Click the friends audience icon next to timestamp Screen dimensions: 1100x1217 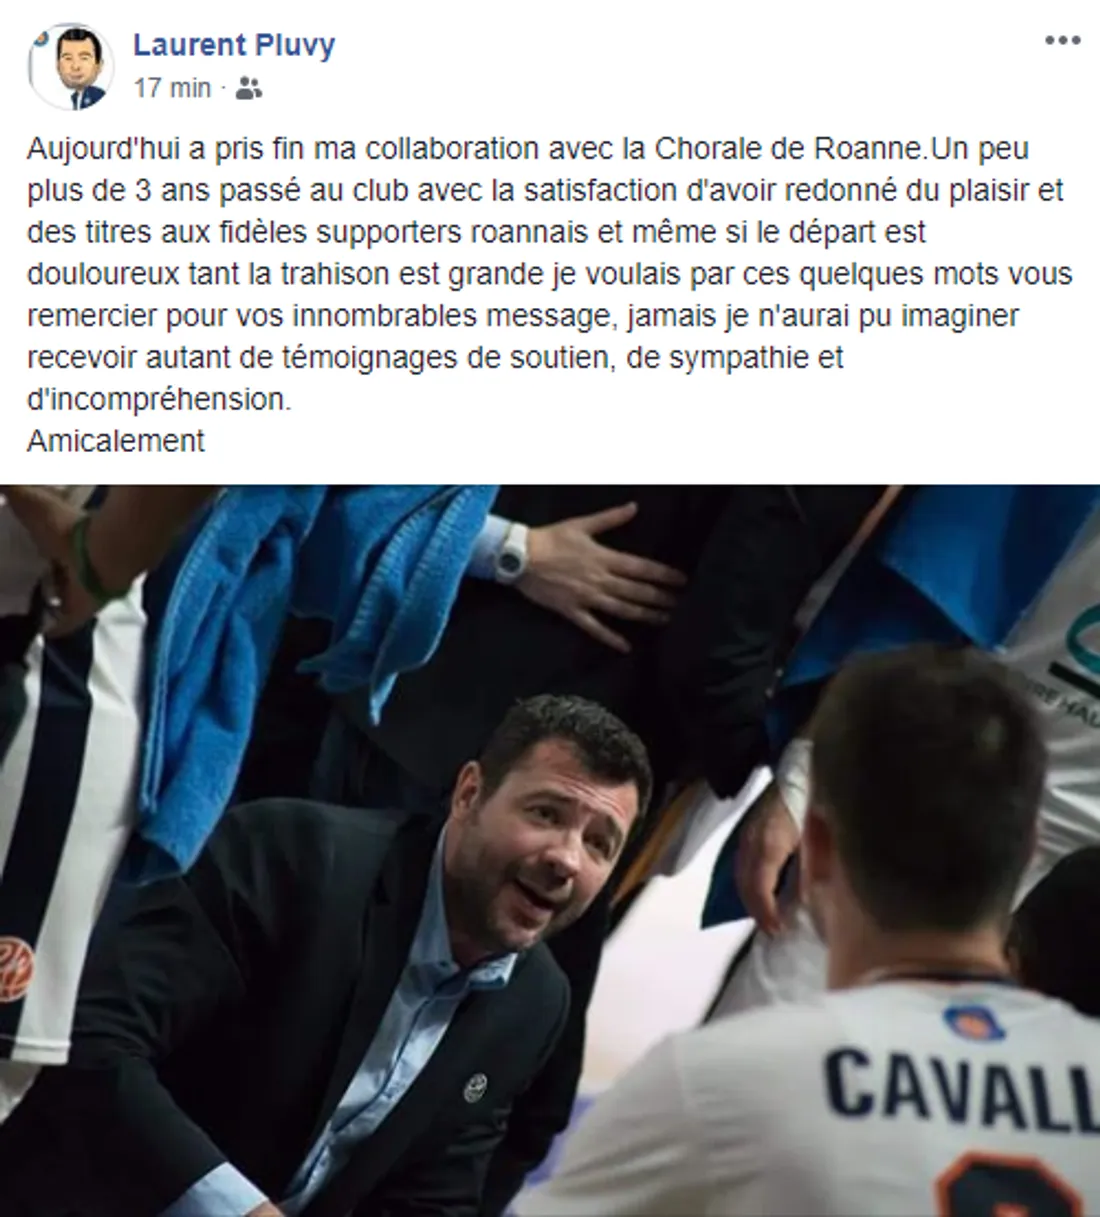click(248, 89)
